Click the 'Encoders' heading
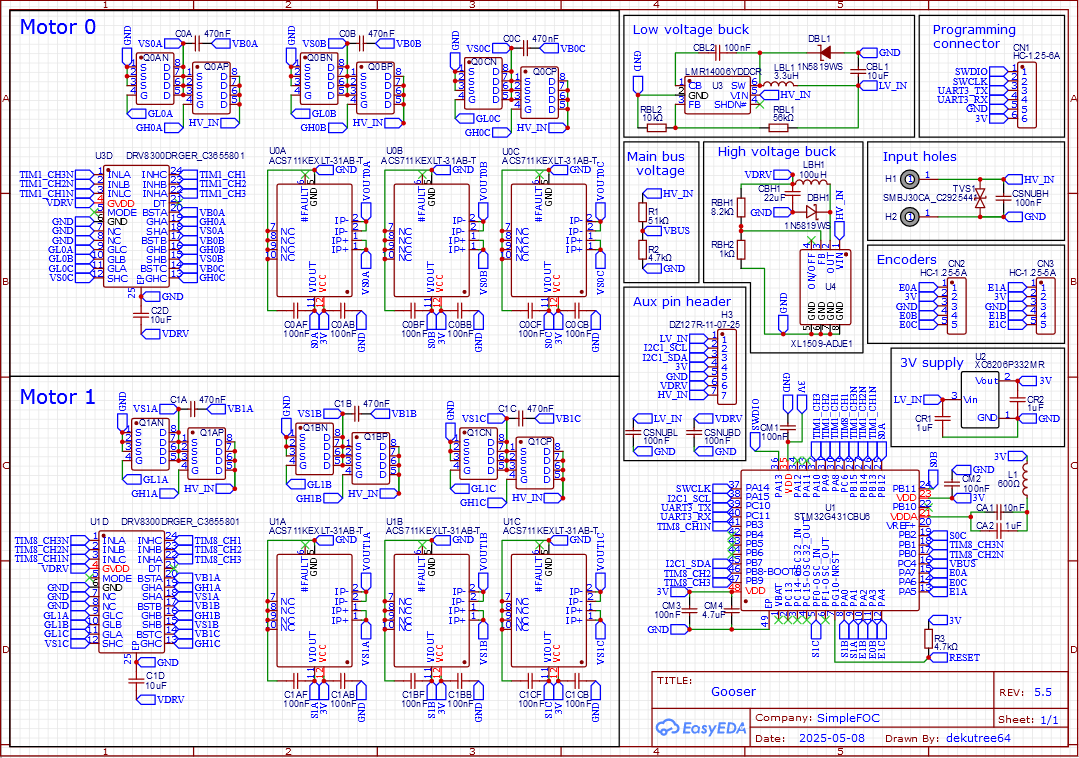Image resolution: width=1079 pixels, height=758 pixels. [x=906, y=259]
